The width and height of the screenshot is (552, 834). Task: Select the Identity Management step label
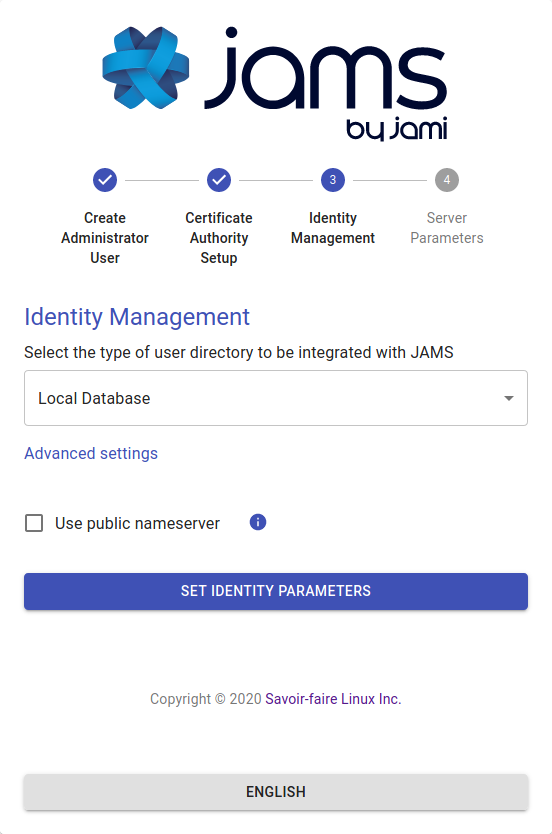[x=333, y=228]
